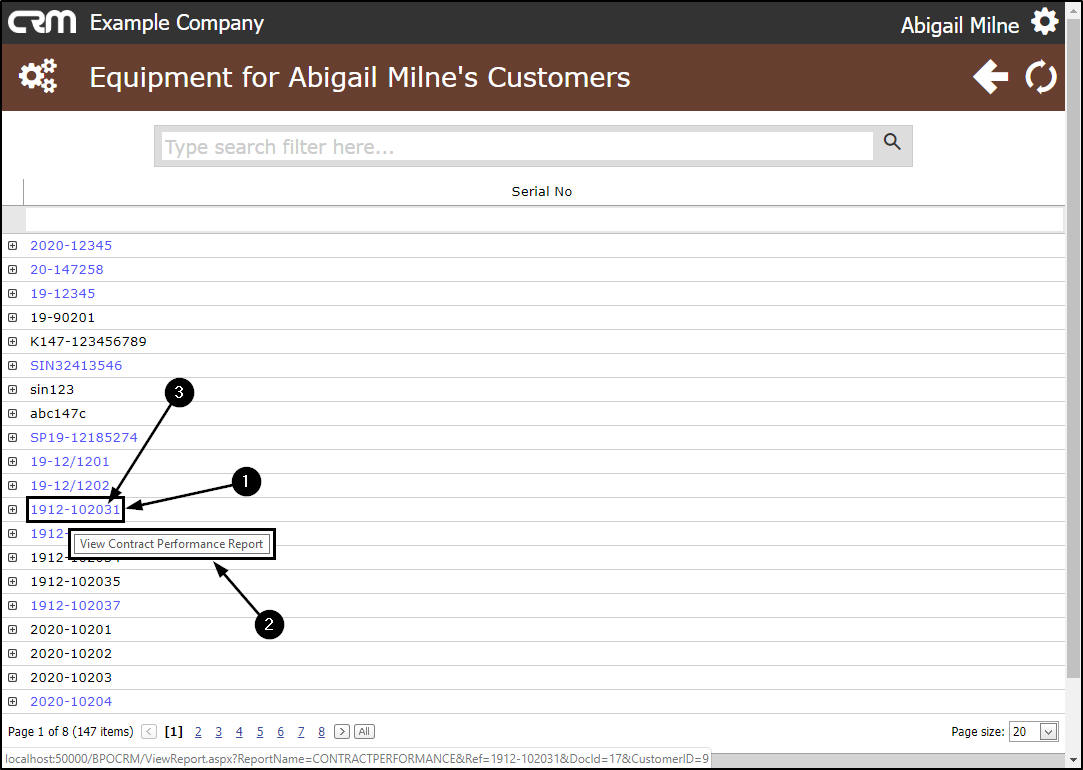This screenshot has height=770, width=1083.
Task: Click the vertical scrollbar on the right
Action: tap(1074, 400)
